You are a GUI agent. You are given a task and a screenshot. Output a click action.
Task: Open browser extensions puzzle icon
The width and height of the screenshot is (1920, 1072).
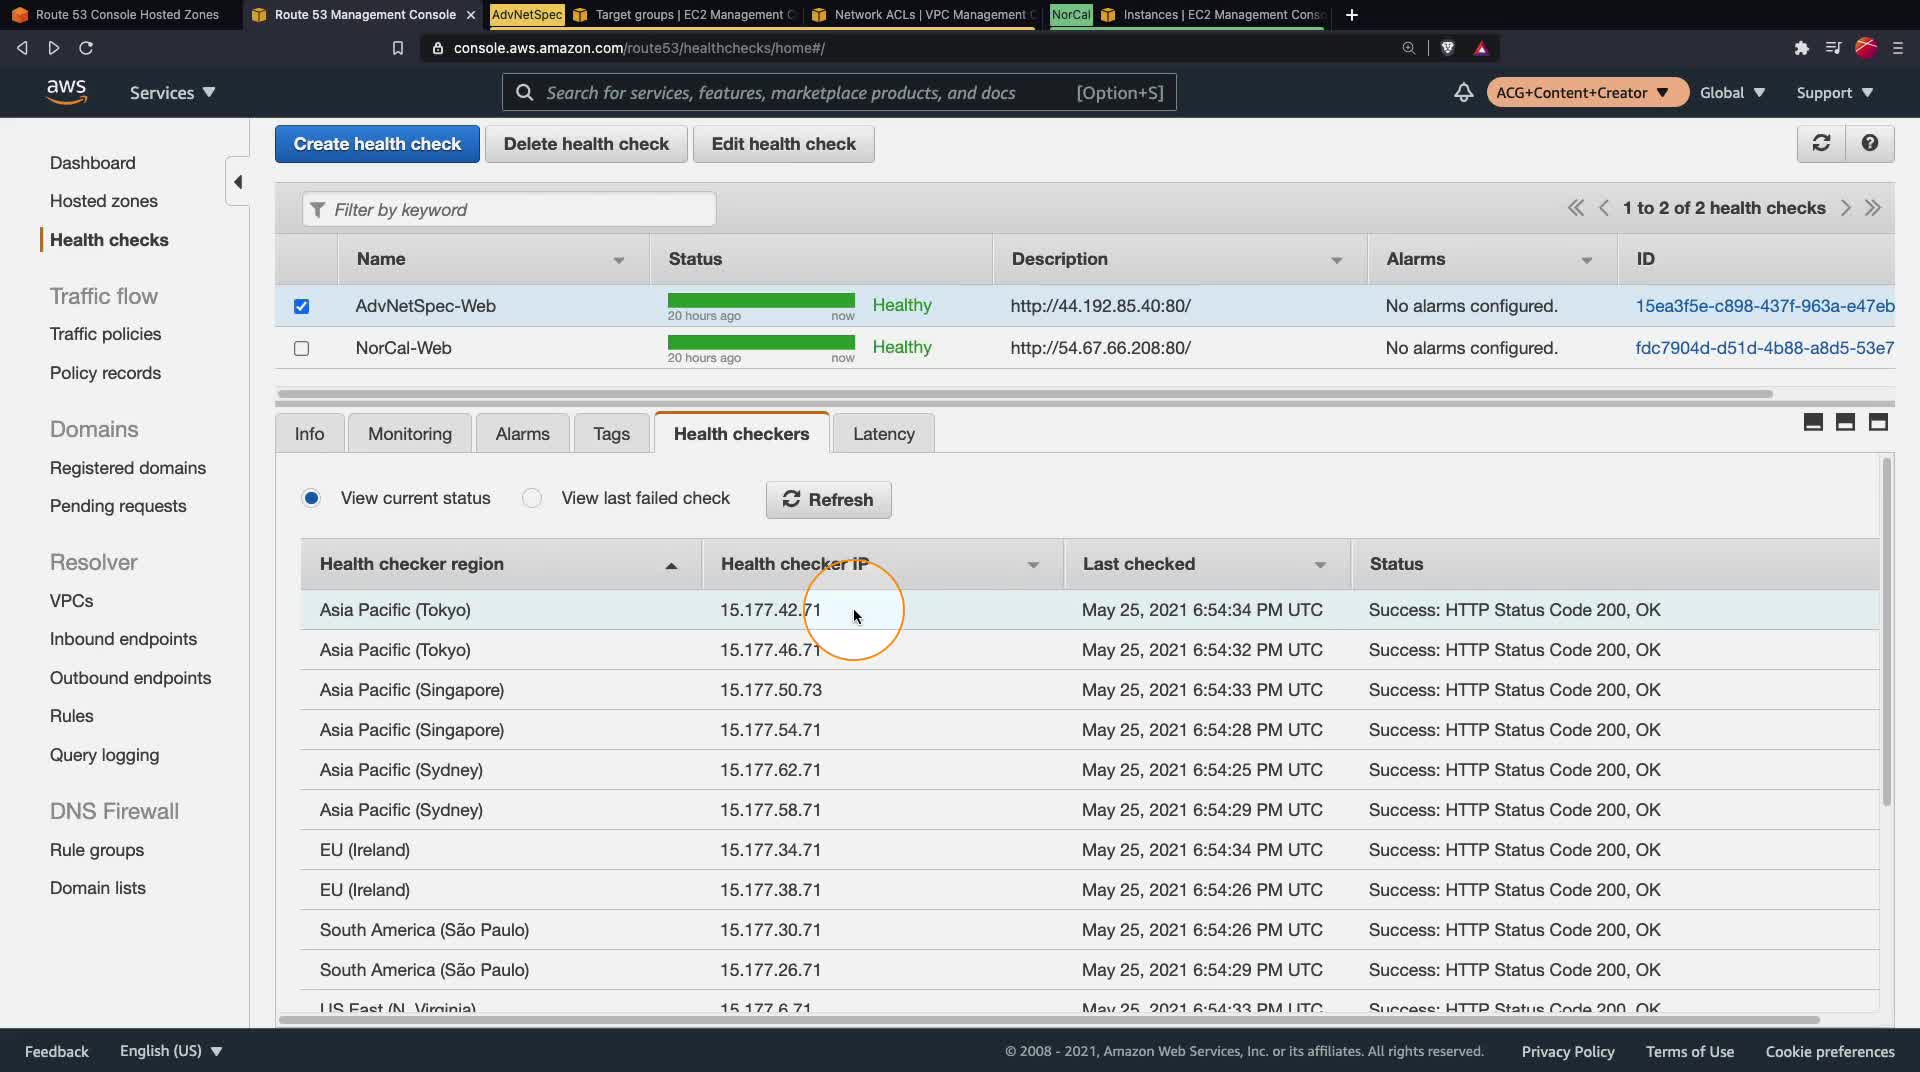(1801, 48)
